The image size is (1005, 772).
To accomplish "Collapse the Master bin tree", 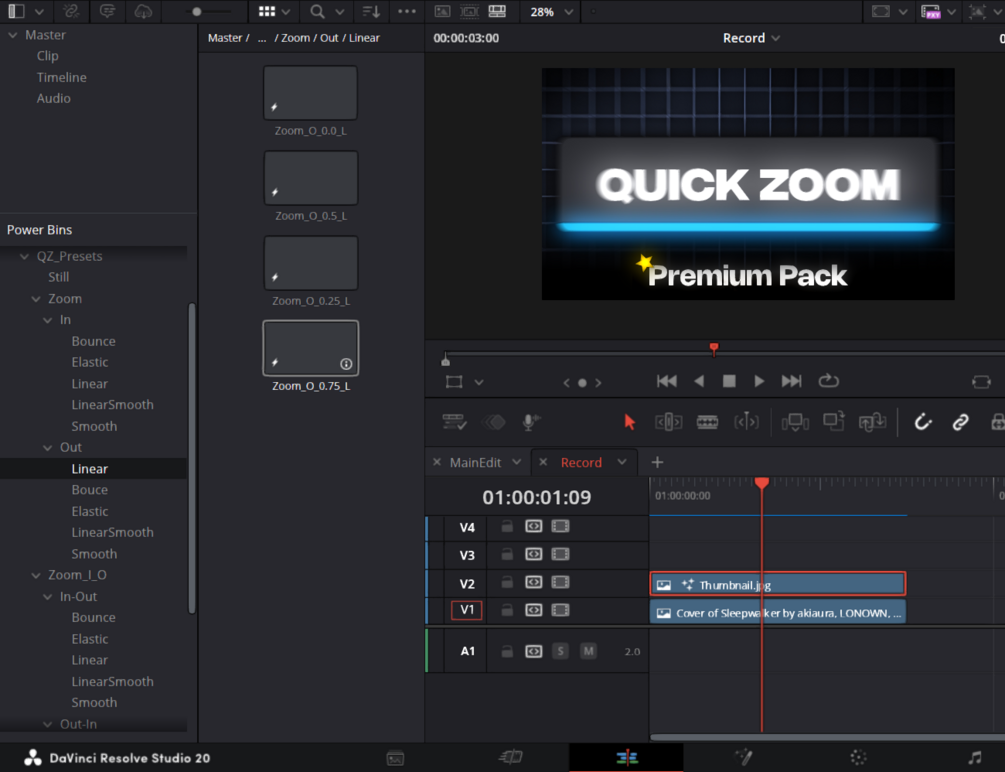I will coord(13,35).
